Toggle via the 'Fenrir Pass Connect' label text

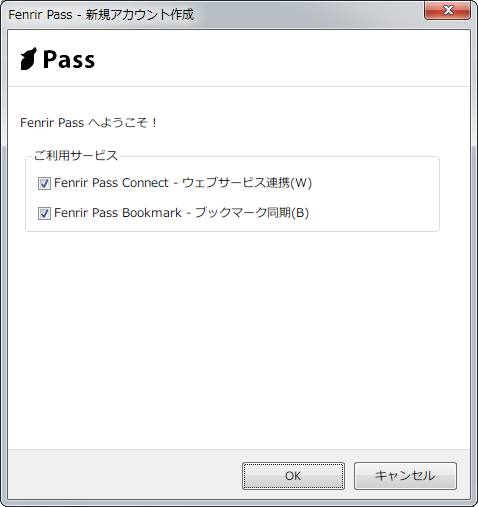click(111, 183)
